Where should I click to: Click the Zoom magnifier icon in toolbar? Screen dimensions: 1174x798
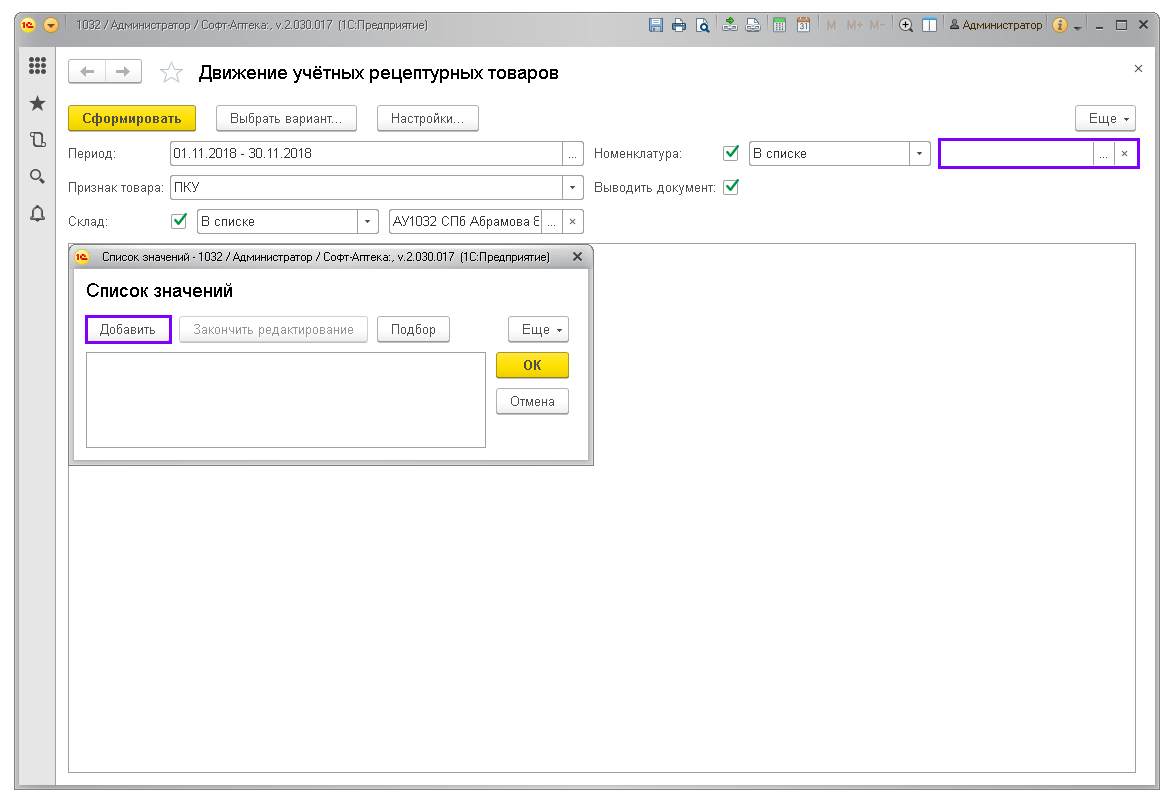coord(906,25)
